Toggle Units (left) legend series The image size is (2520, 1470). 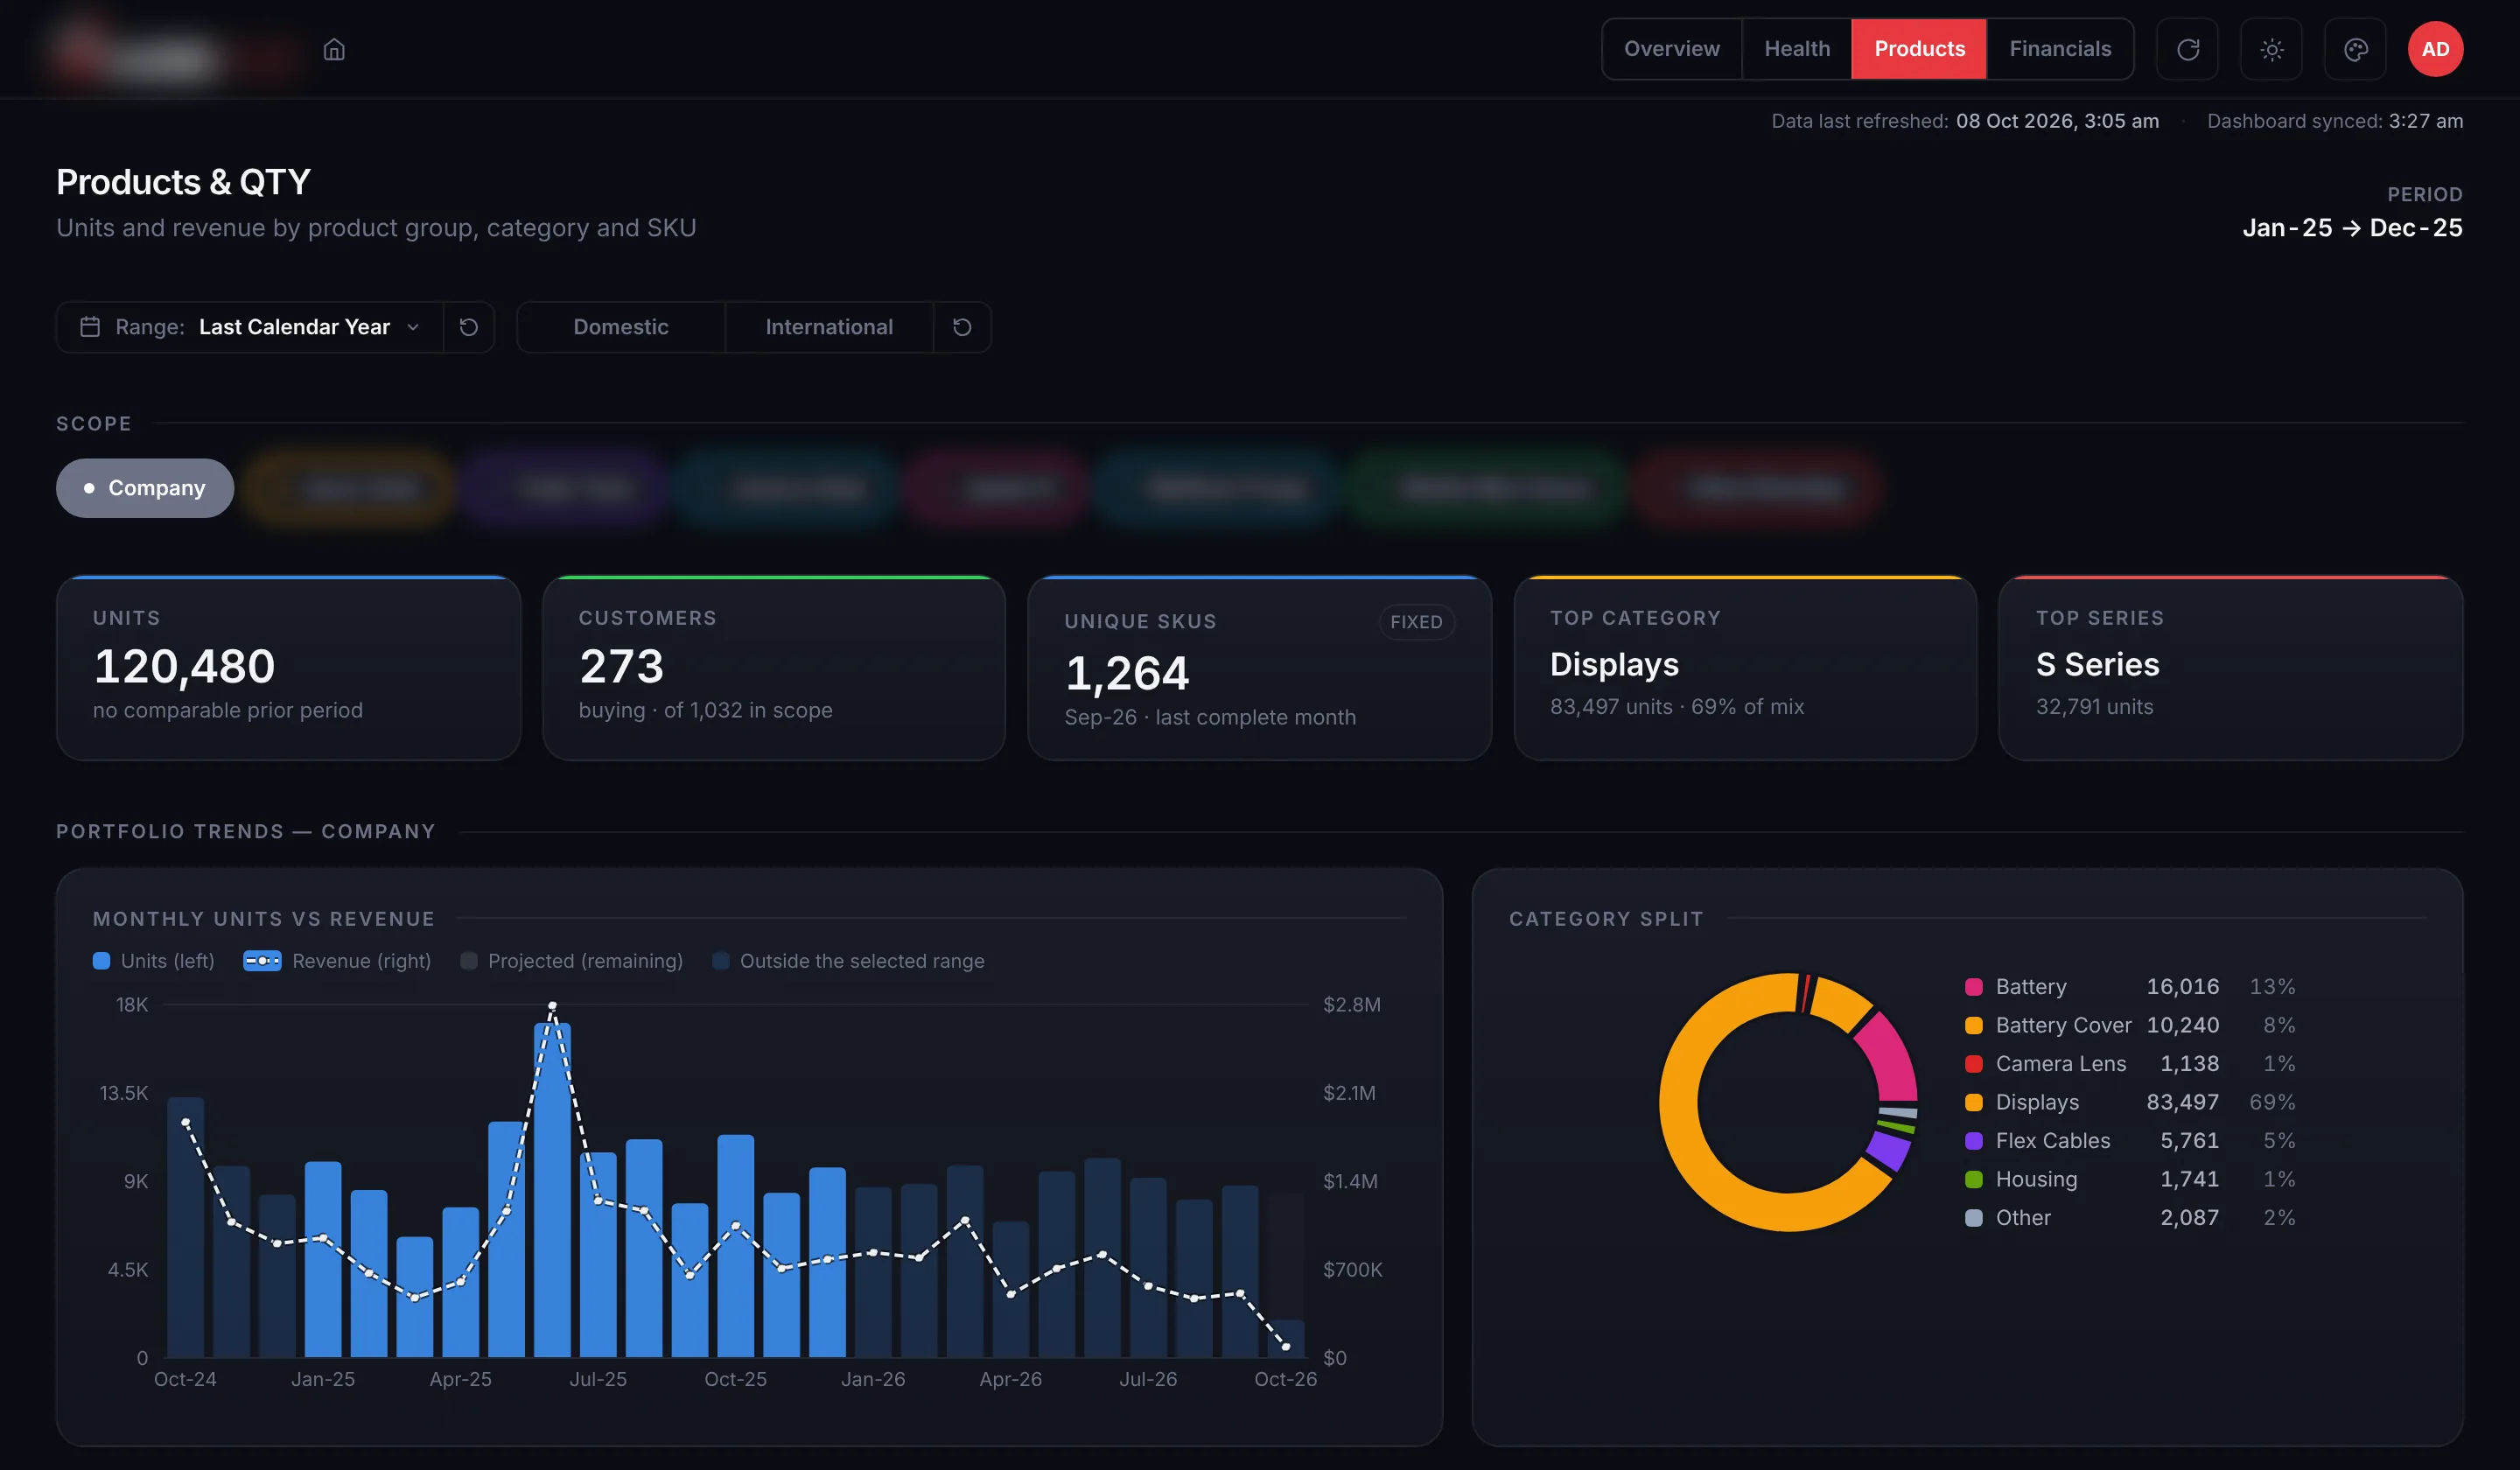154,961
